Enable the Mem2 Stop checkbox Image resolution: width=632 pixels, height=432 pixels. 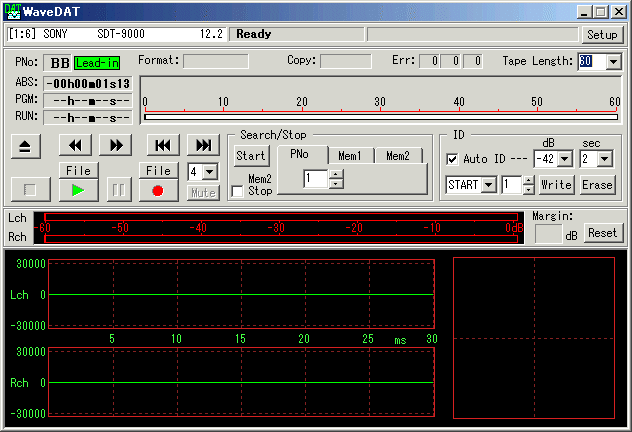pos(237,191)
